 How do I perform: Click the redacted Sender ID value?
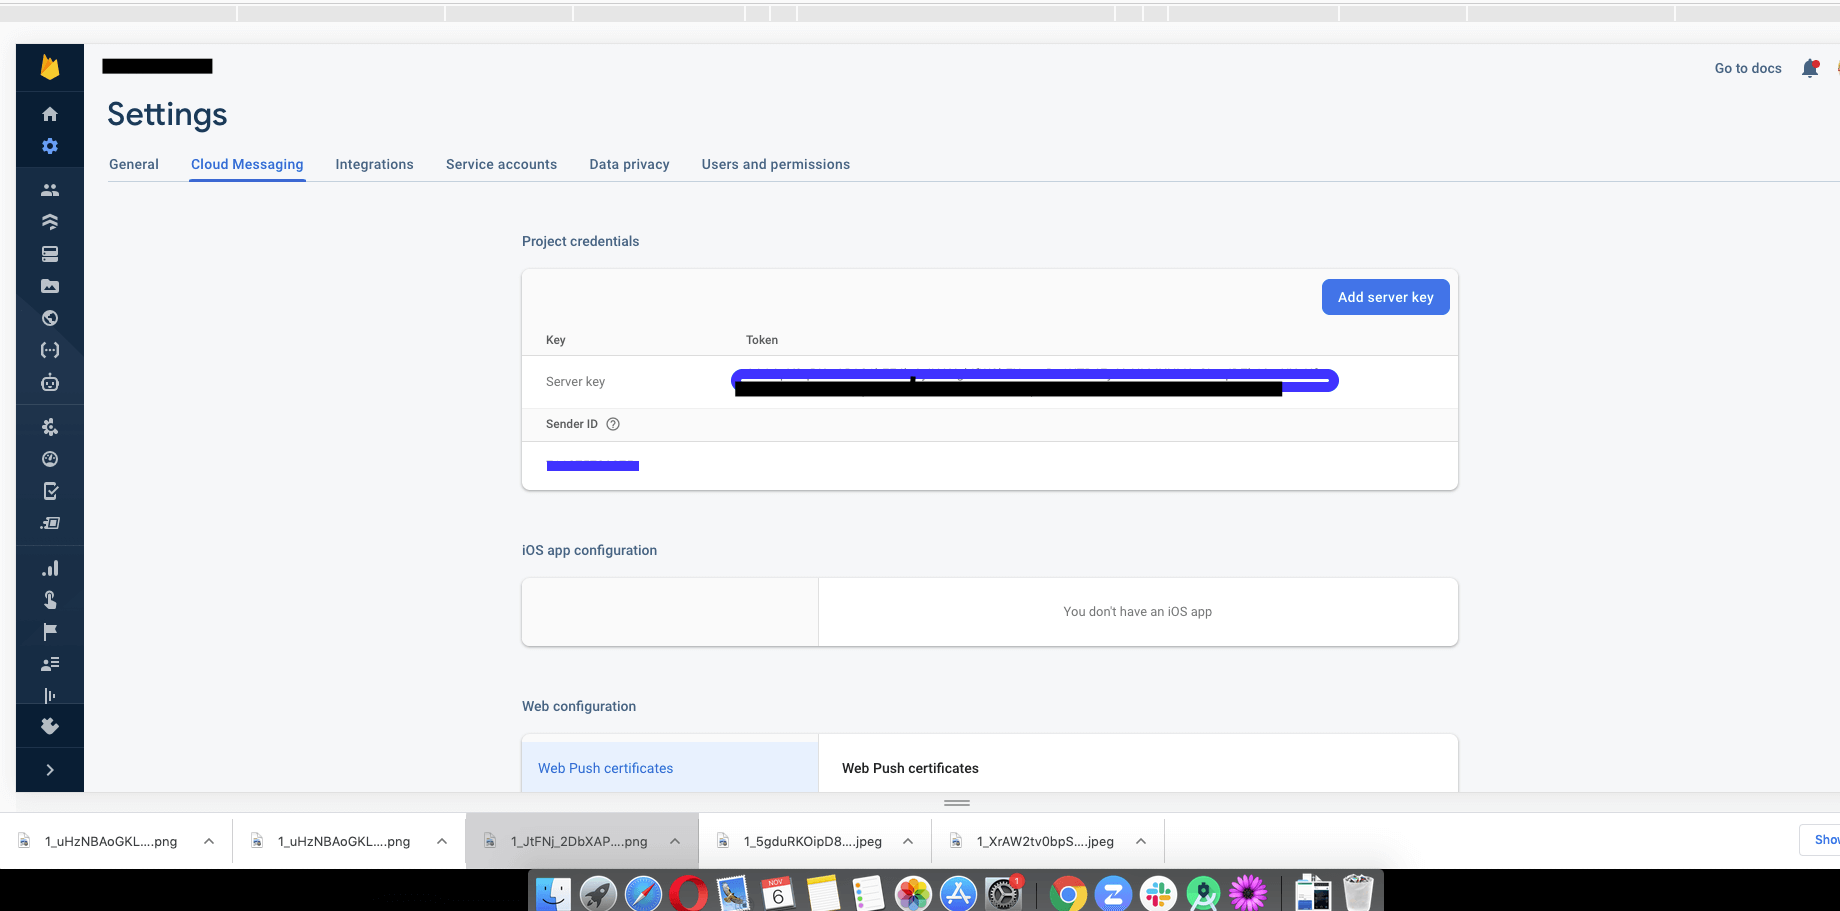(593, 466)
